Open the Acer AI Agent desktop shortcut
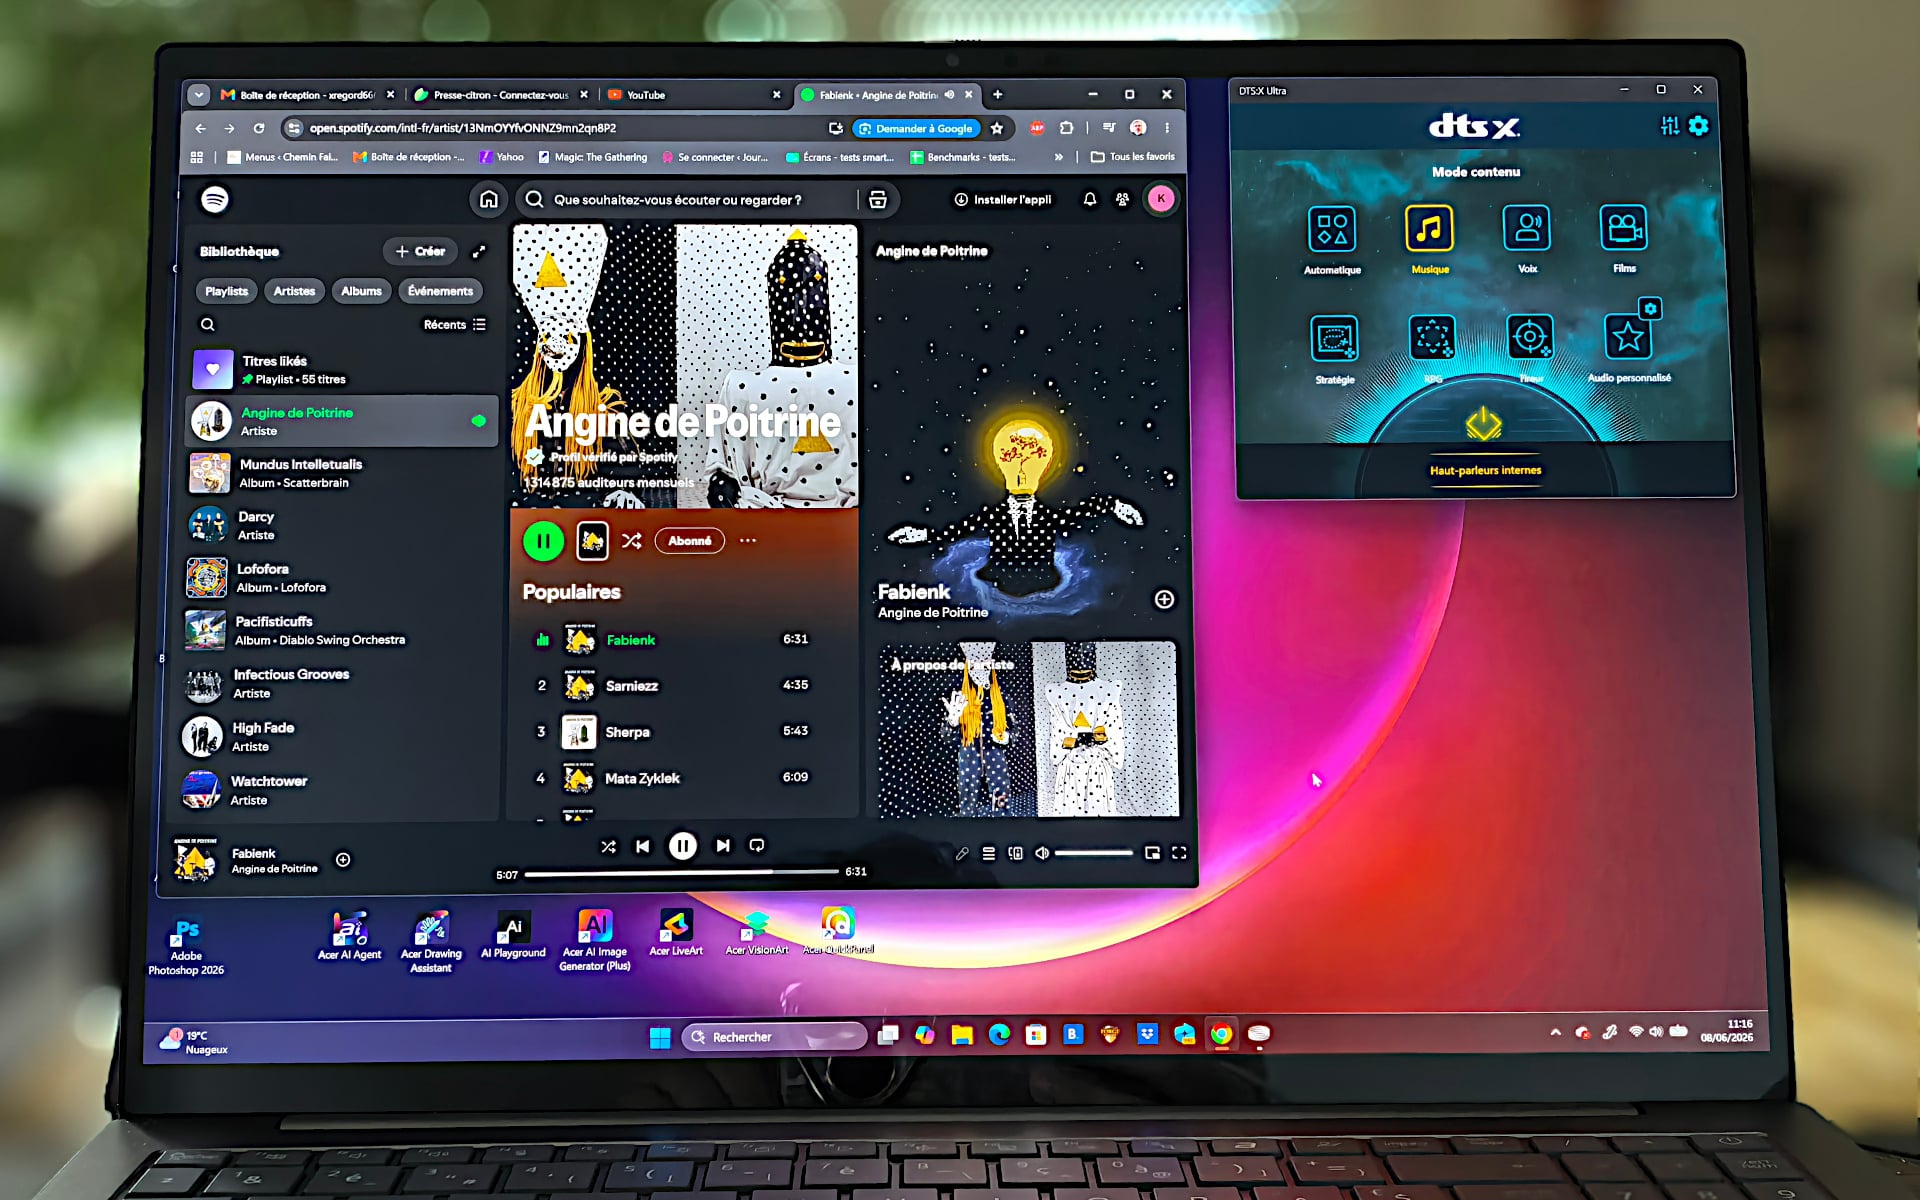1920x1200 pixels. pyautogui.click(x=349, y=936)
